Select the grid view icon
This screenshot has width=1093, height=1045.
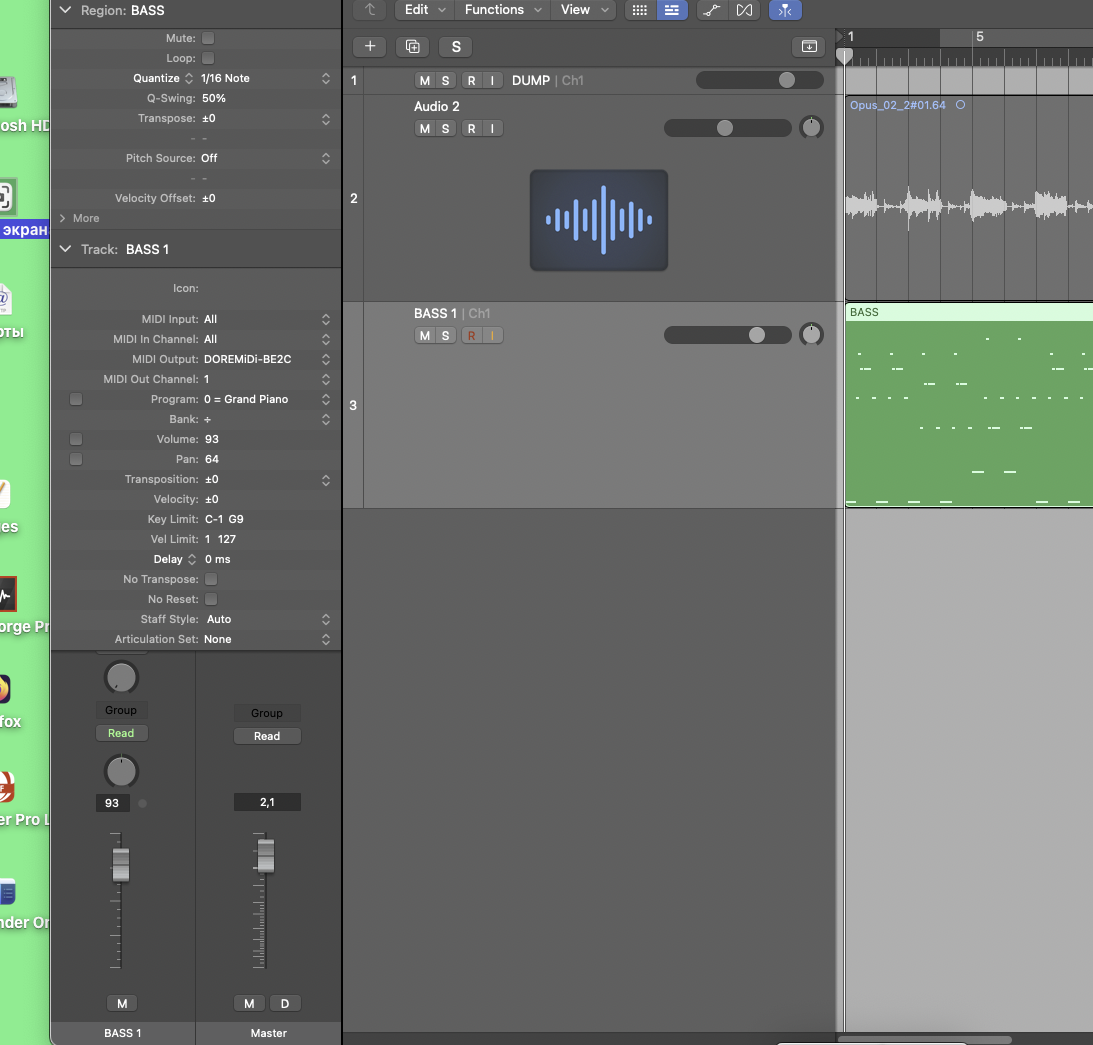639,10
